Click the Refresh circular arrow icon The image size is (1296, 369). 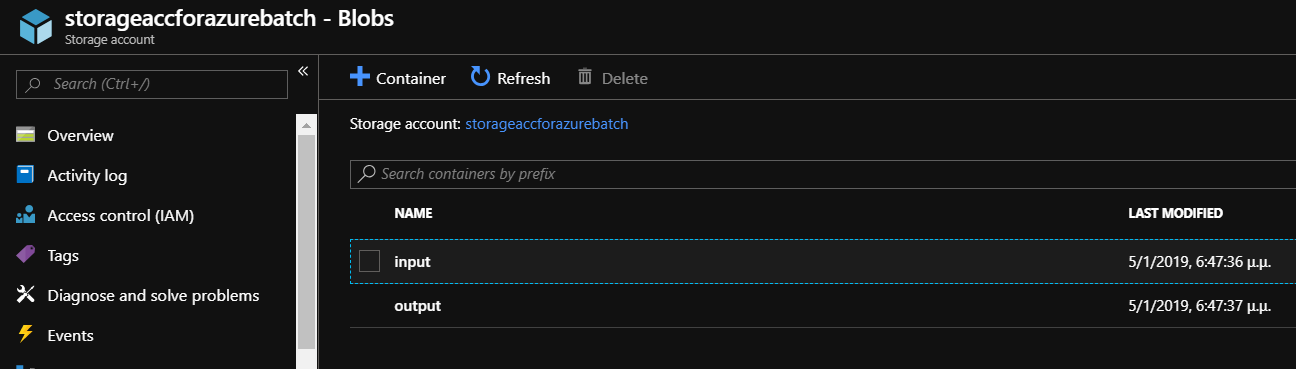(480, 77)
